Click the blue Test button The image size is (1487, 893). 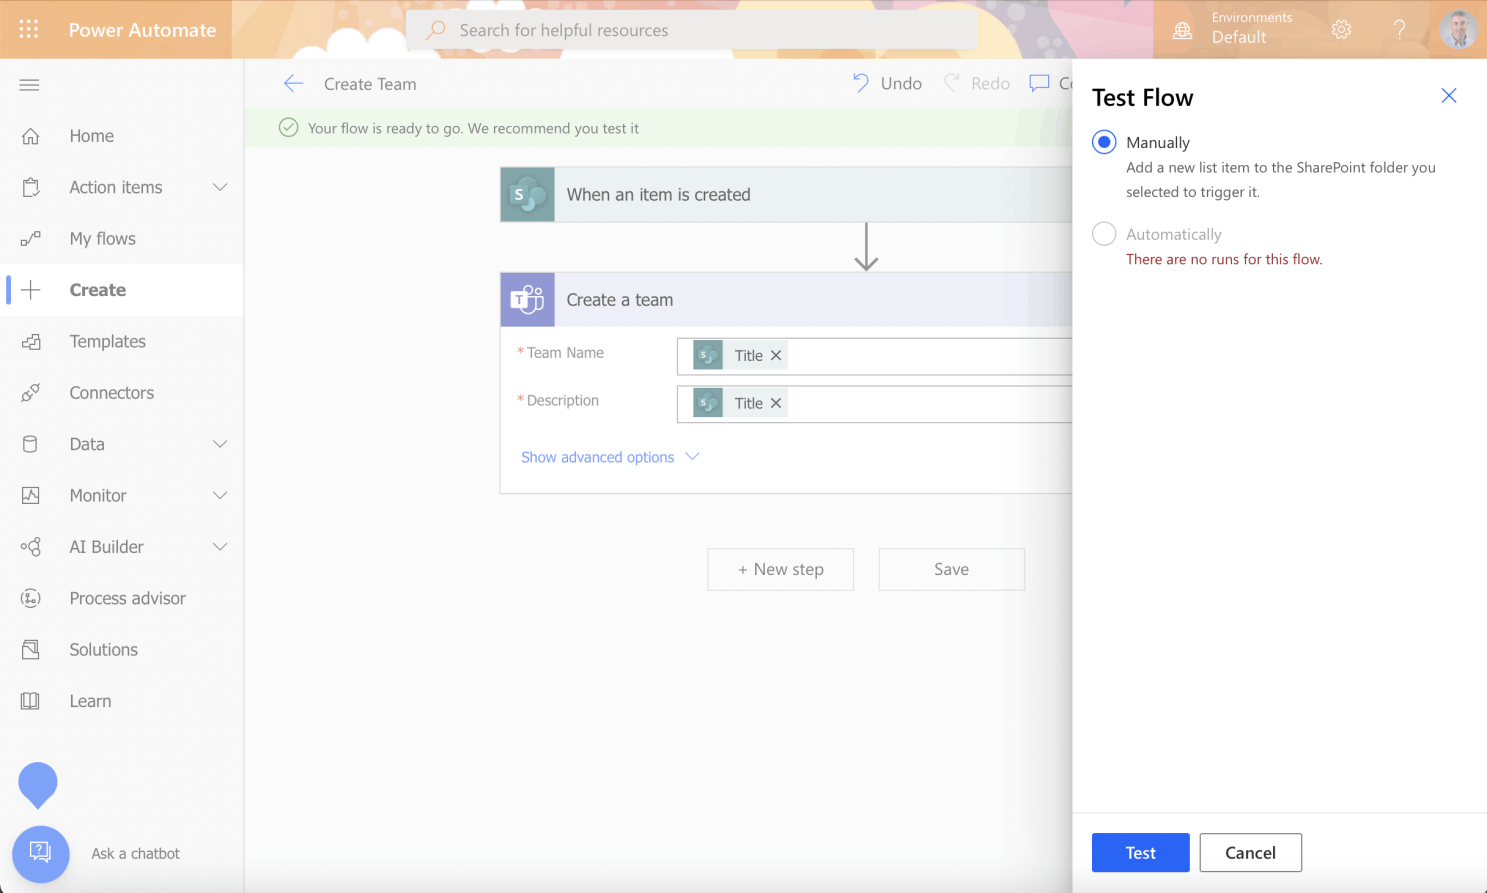pyautogui.click(x=1140, y=853)
